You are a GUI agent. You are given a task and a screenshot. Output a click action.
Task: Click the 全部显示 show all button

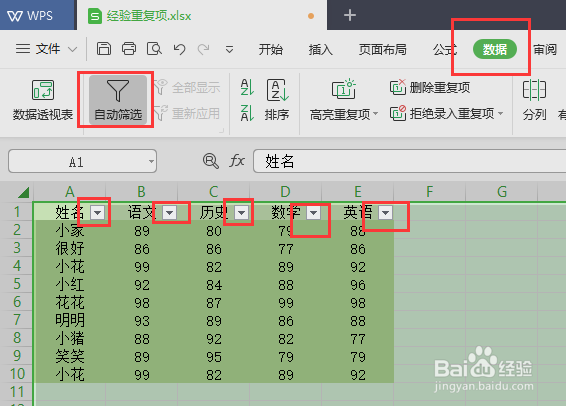click(187, 87)
